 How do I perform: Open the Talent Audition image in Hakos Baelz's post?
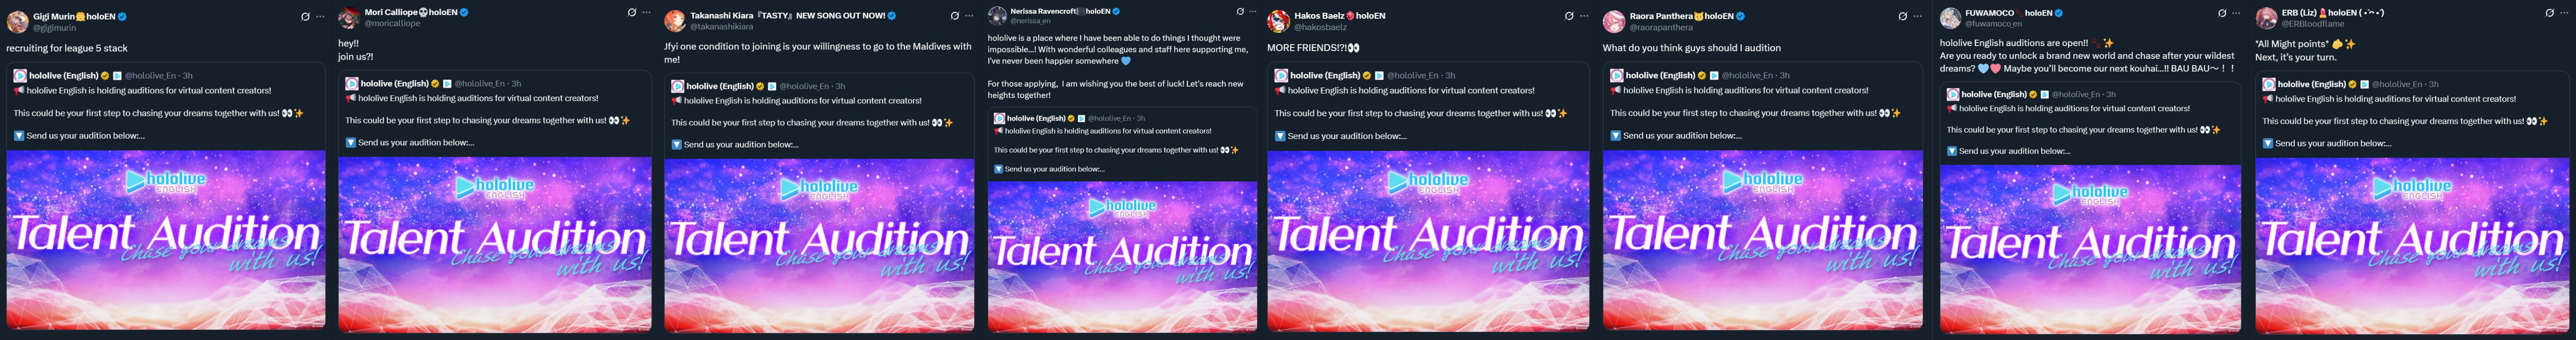[x=1427, y=240]
